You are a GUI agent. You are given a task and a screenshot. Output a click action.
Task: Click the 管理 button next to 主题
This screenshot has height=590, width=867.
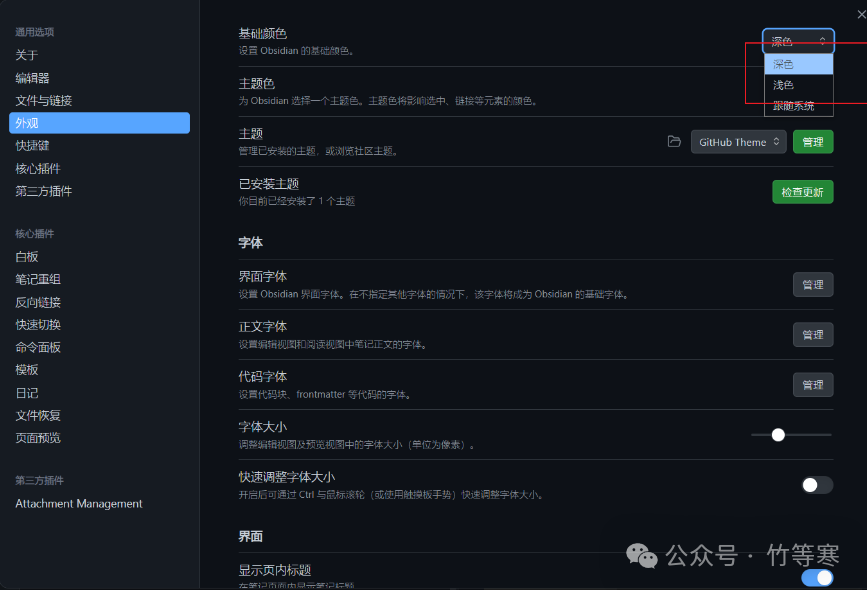[x=812, y=141]
